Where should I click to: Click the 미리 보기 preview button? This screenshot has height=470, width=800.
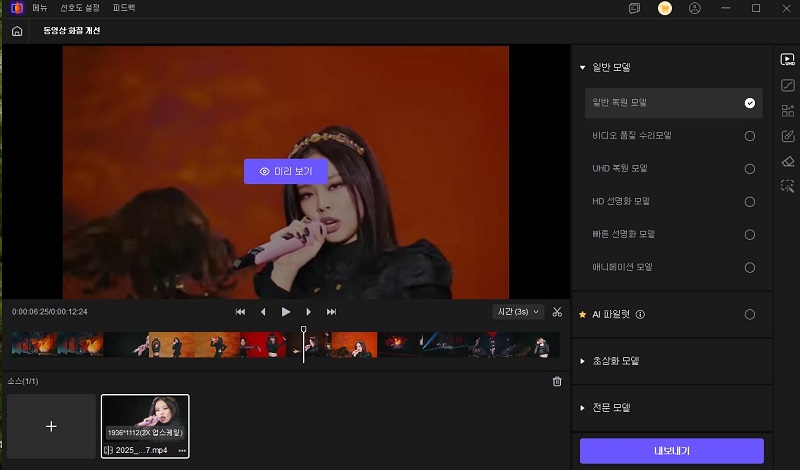coord(286,171)
